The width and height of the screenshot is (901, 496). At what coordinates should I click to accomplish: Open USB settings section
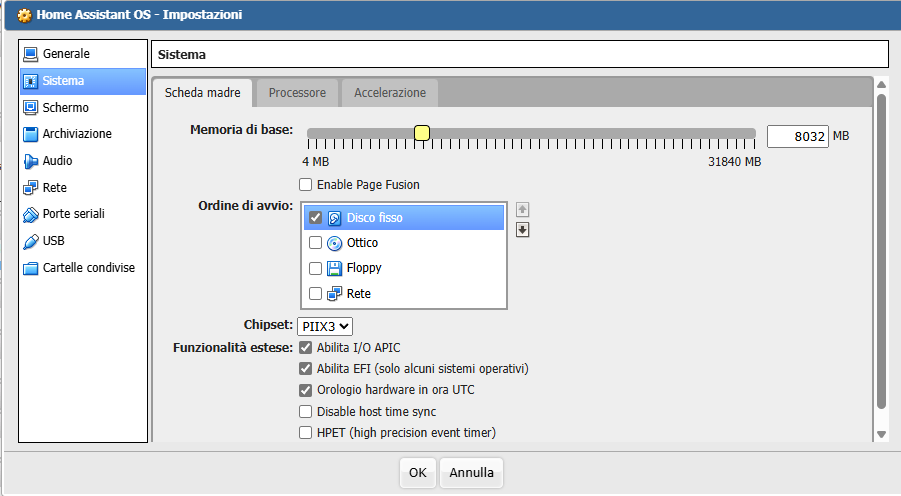(x=83, y=241)
